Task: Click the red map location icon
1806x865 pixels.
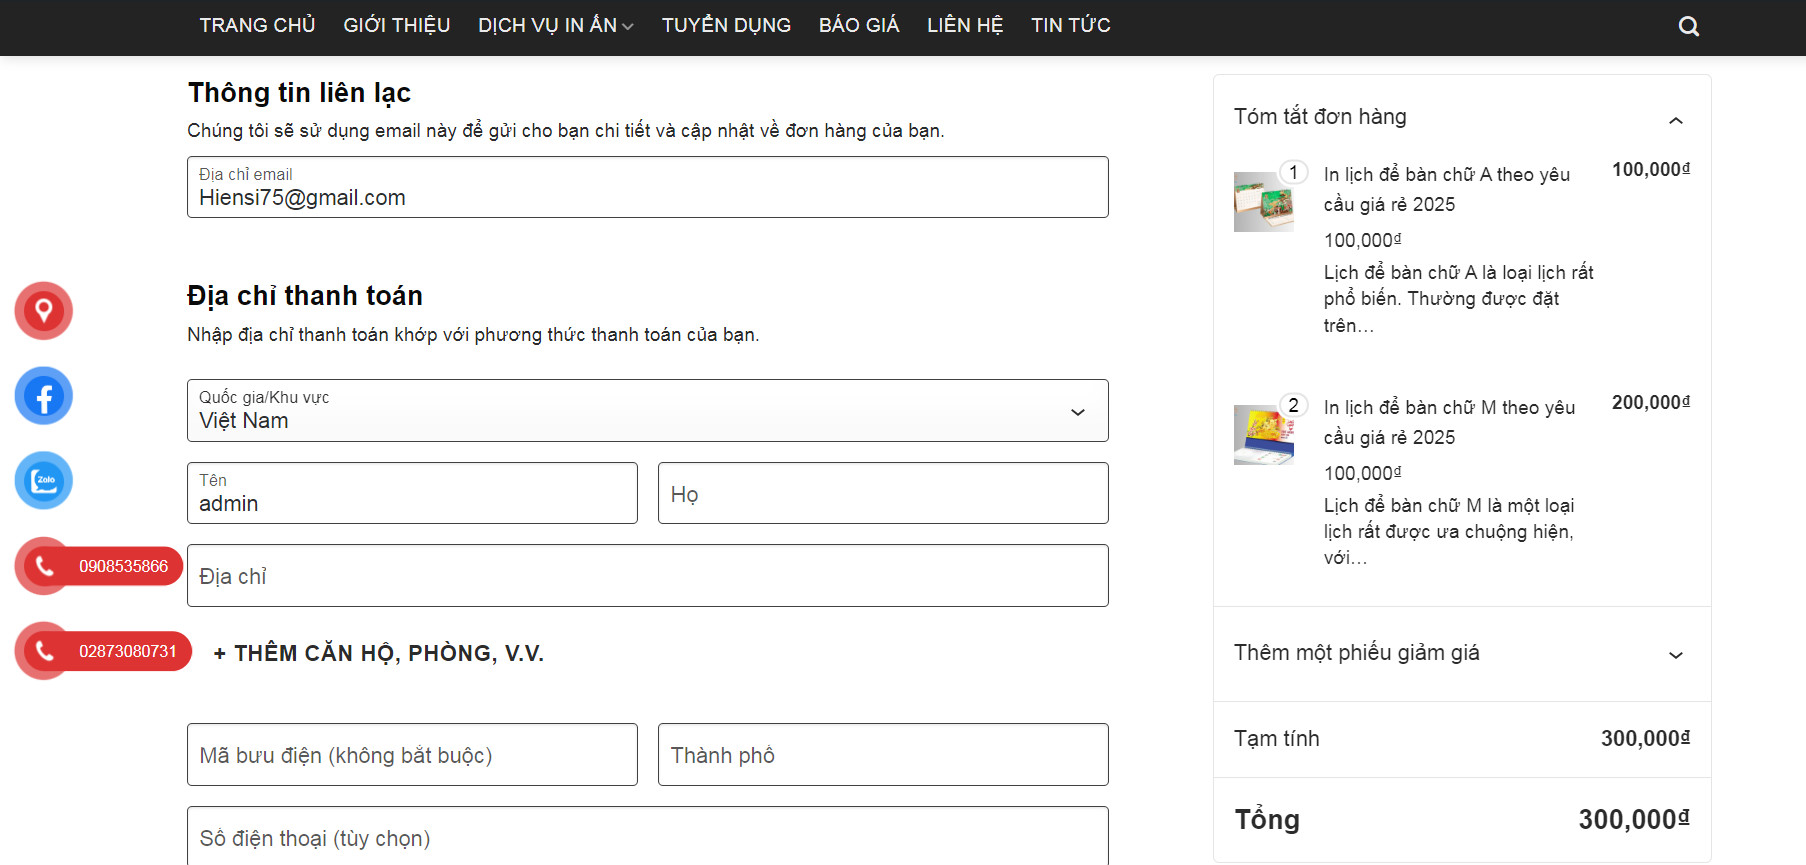Action: [44, 311]
